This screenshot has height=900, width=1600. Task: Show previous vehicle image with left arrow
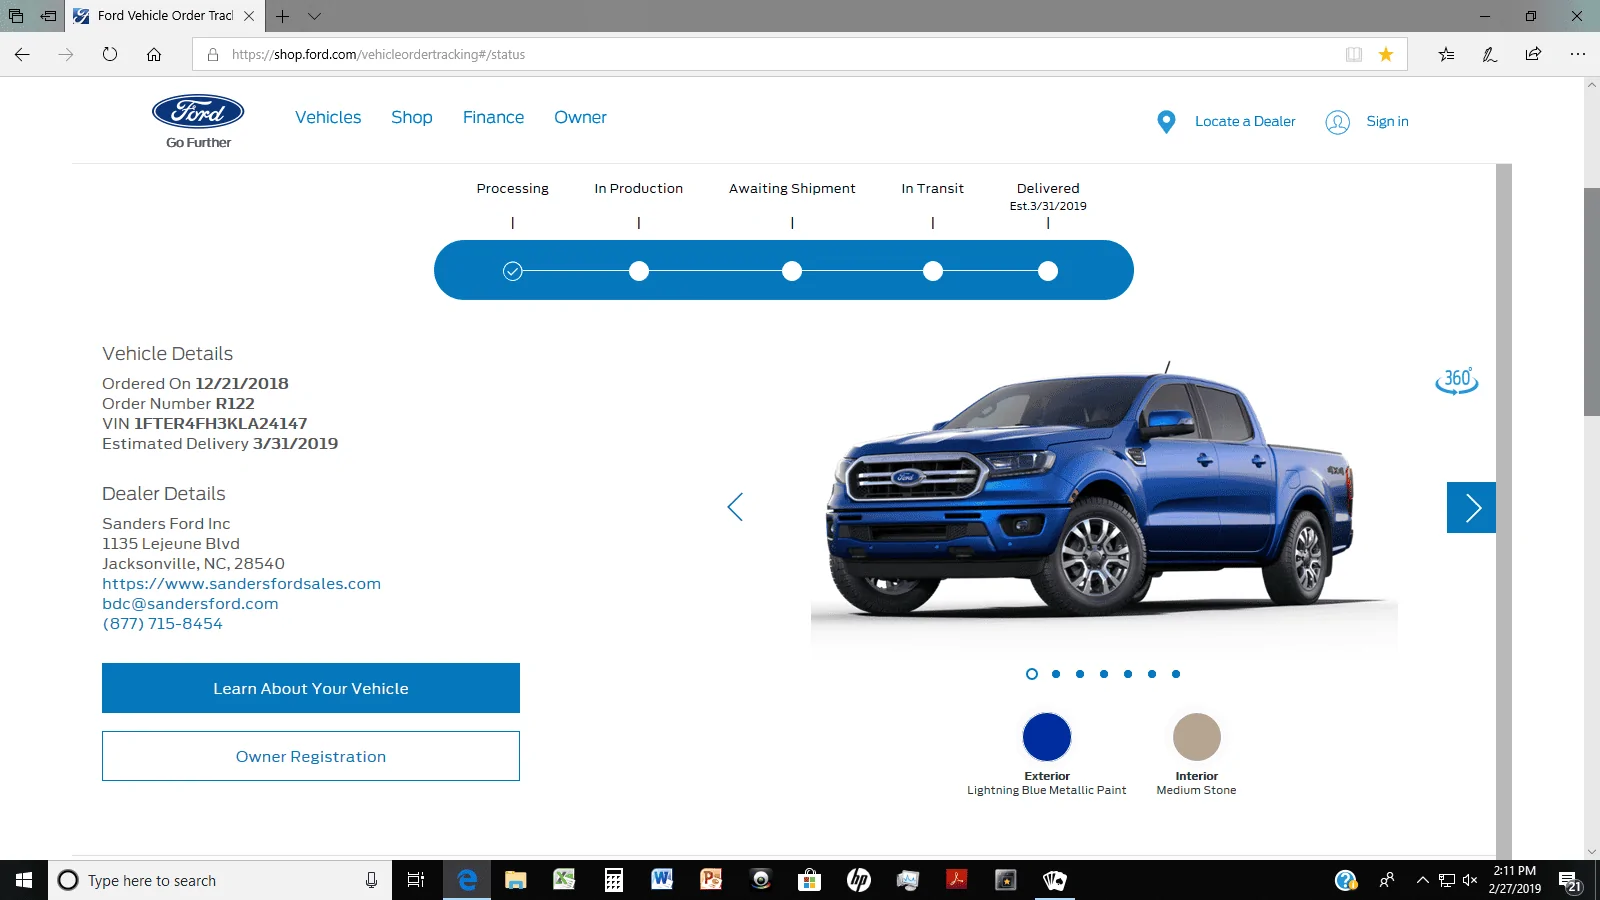(735, 507)
